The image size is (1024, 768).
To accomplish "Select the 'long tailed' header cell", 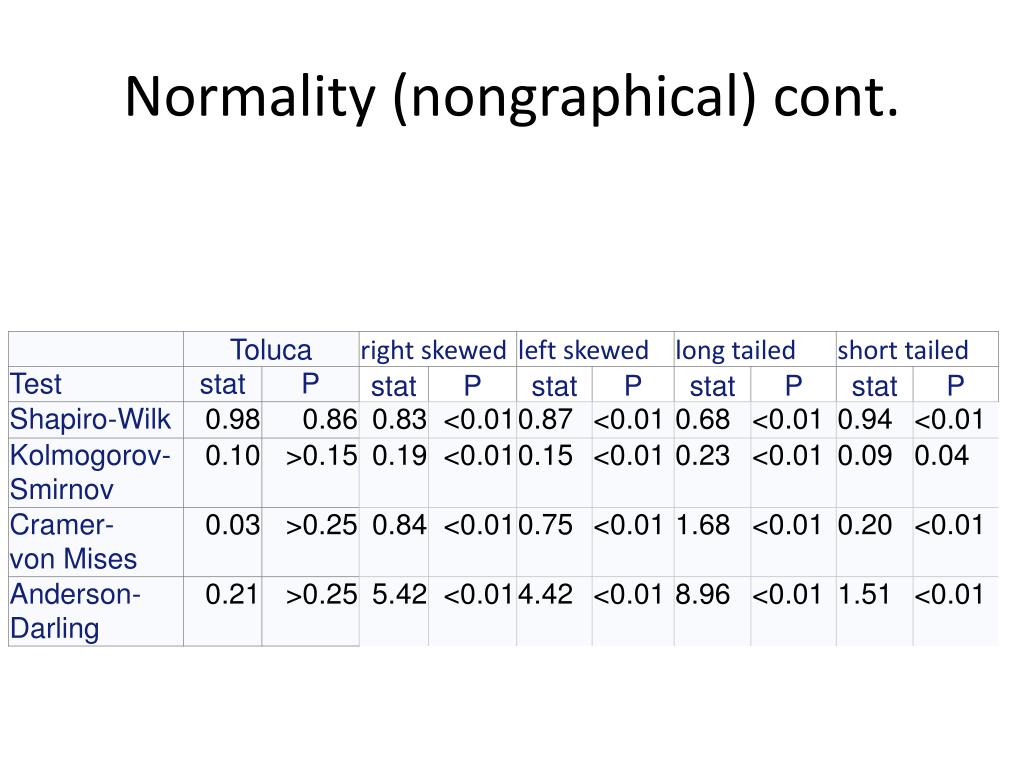I will pos(735,350).
